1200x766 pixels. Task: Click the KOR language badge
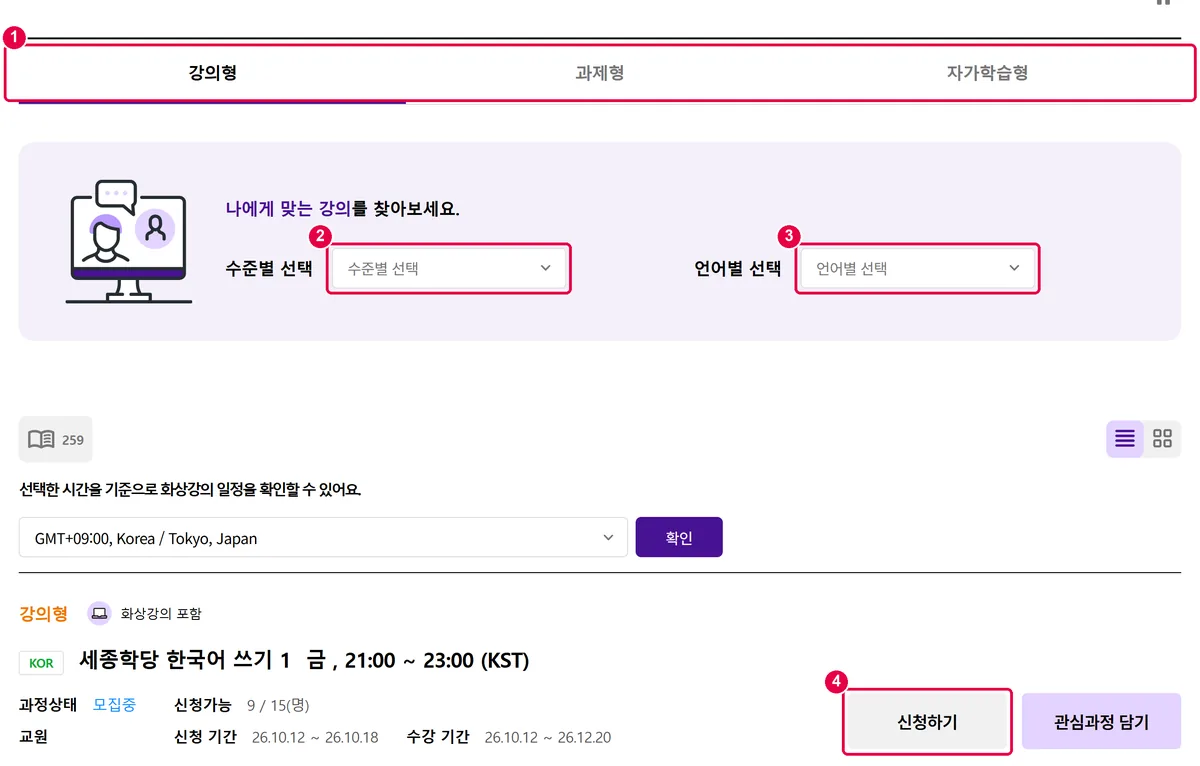click(x=42, y=662)
